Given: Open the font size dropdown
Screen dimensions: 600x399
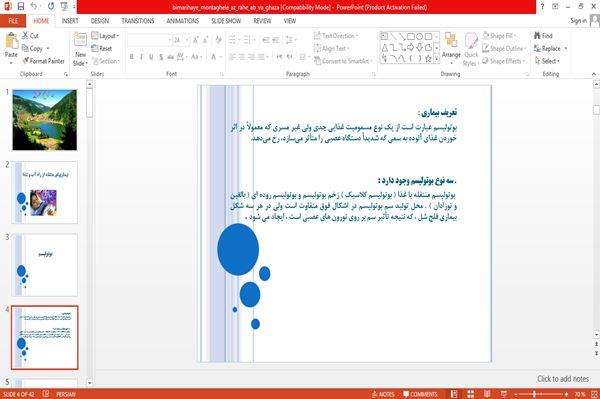Looking at the screenshot, I should pyautogui.click(x=187, y=40).
